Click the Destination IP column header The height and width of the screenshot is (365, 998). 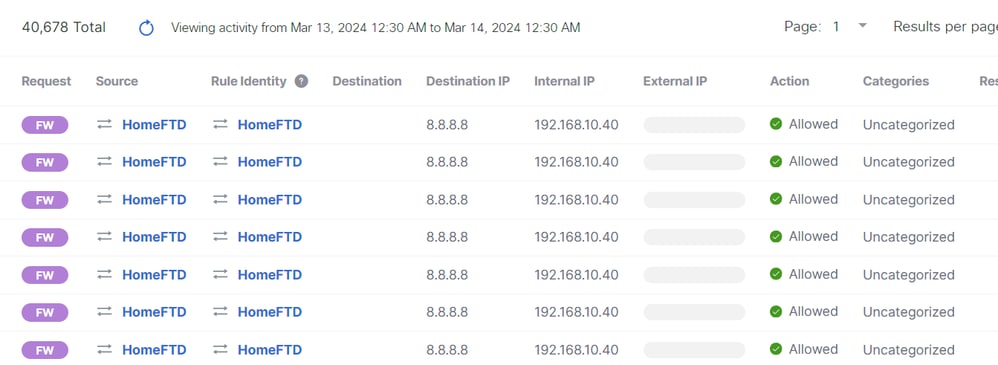(468, 82)
